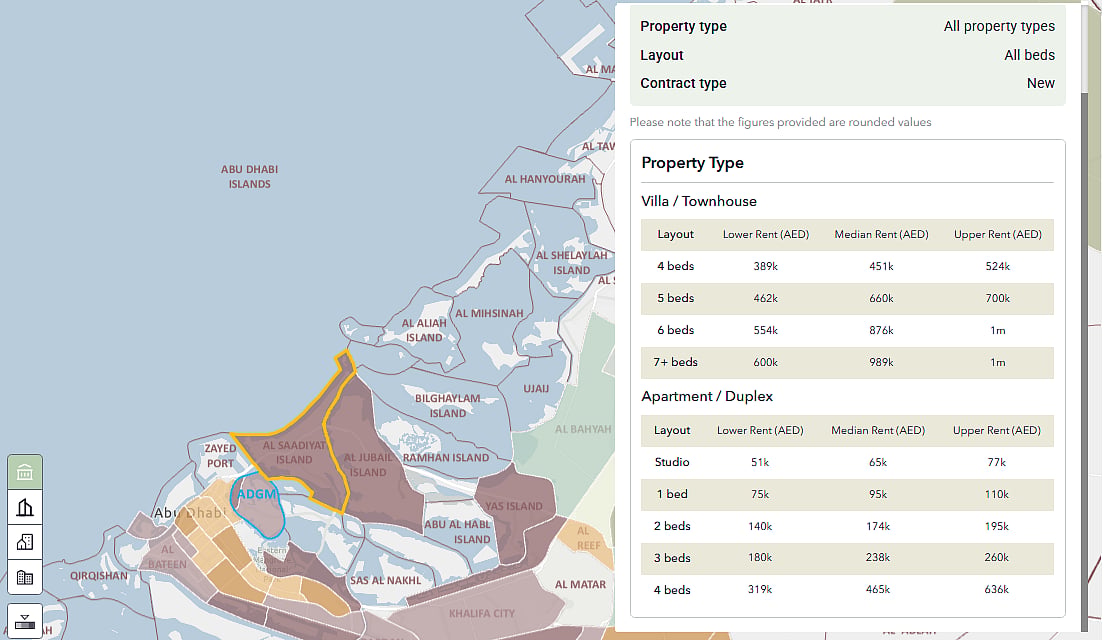Change the Layout All beds filter

coord(847,55)
